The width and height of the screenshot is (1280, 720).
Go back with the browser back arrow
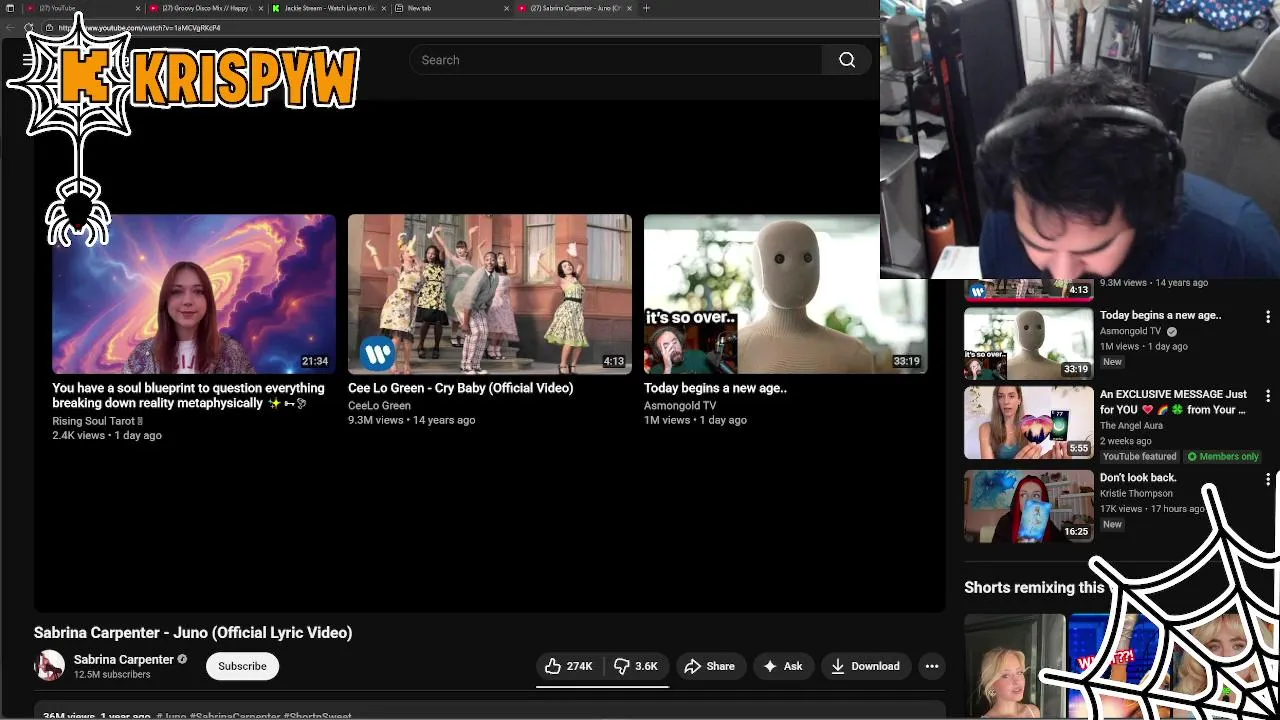(11, 28)
